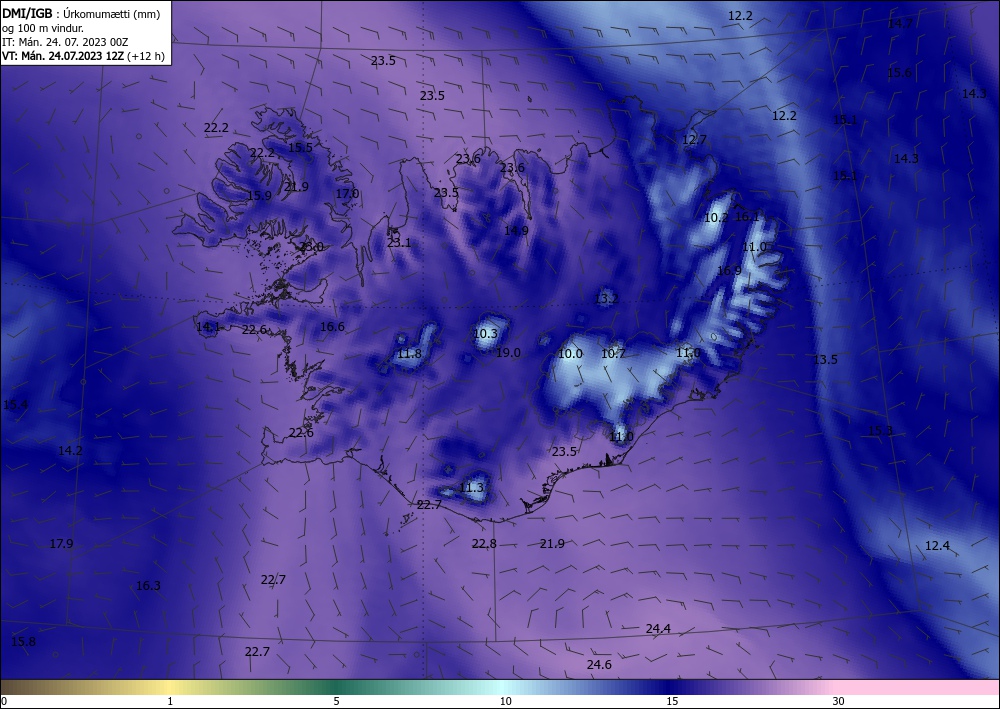1000x709 pixels.
Task: Click the "(+12 h)" forecast offset
Action: click(146, 56)
